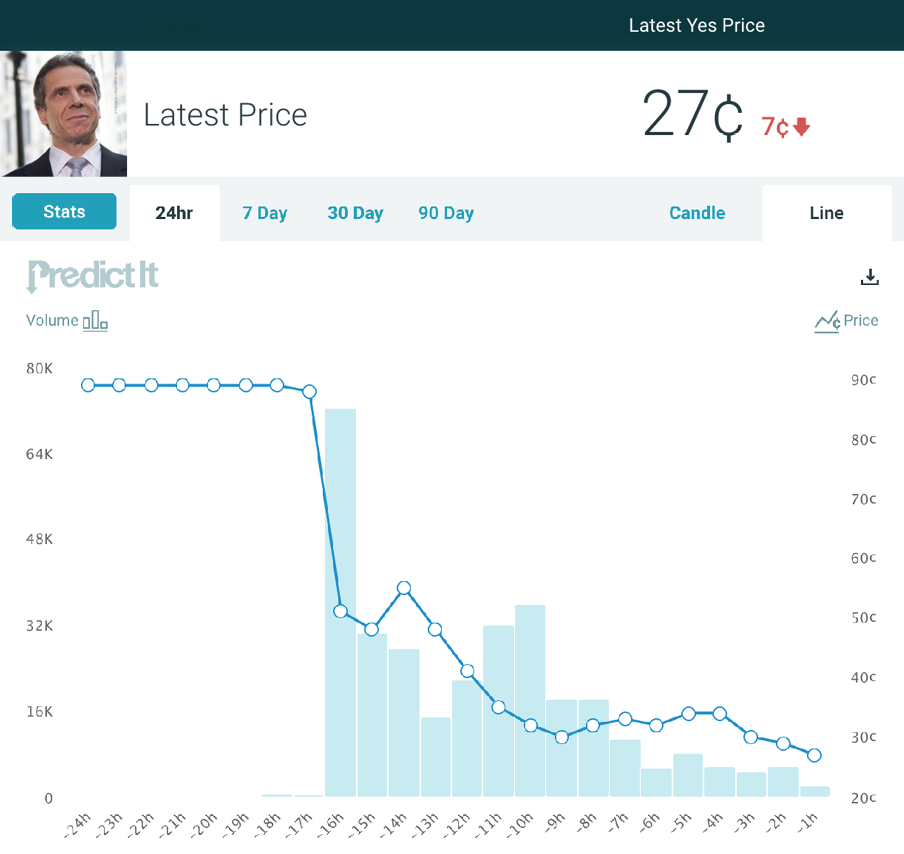Click the last price point at -1h
The width and height of the screenshot is (904, 854).
point(814,755)
